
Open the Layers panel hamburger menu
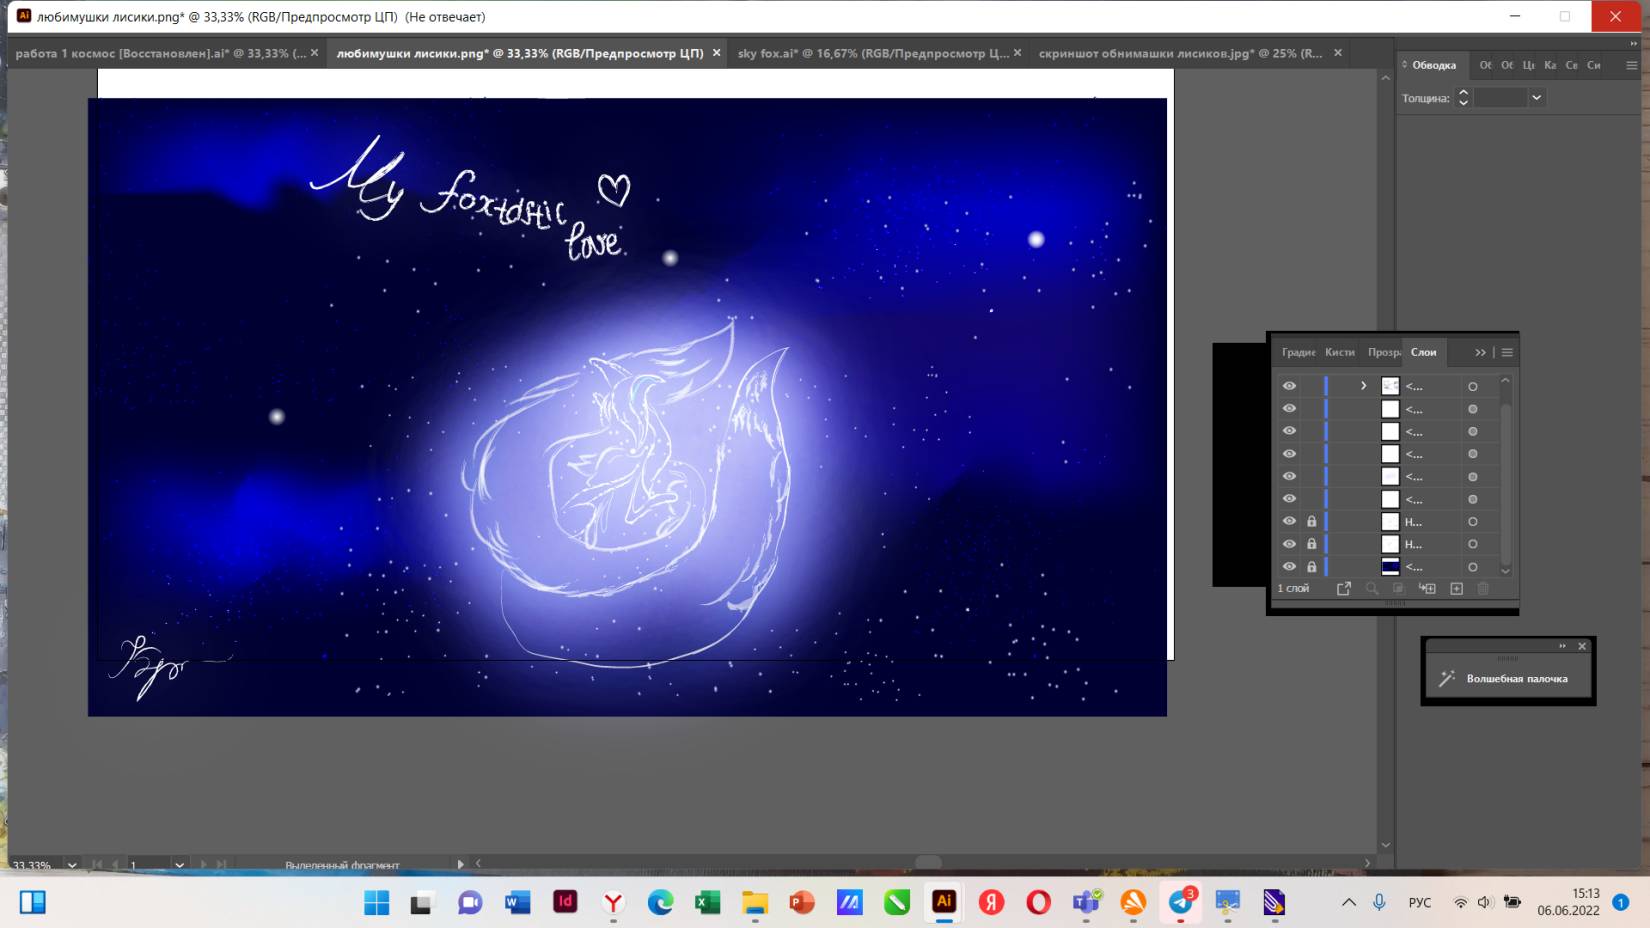pos(1507,353)
